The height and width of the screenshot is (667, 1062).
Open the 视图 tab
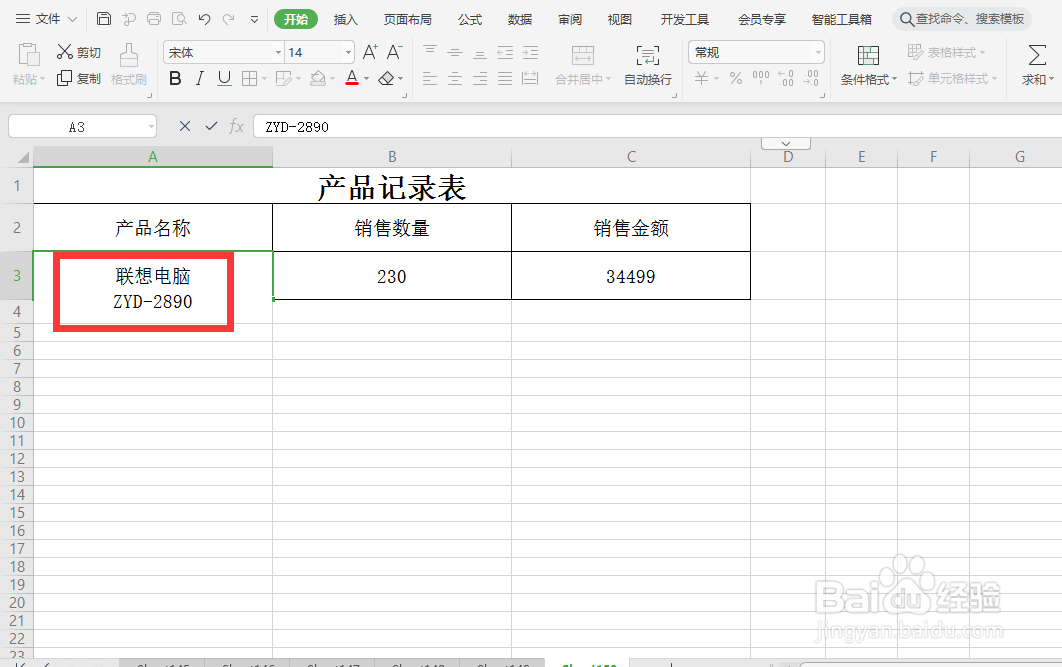coord(620,19)
